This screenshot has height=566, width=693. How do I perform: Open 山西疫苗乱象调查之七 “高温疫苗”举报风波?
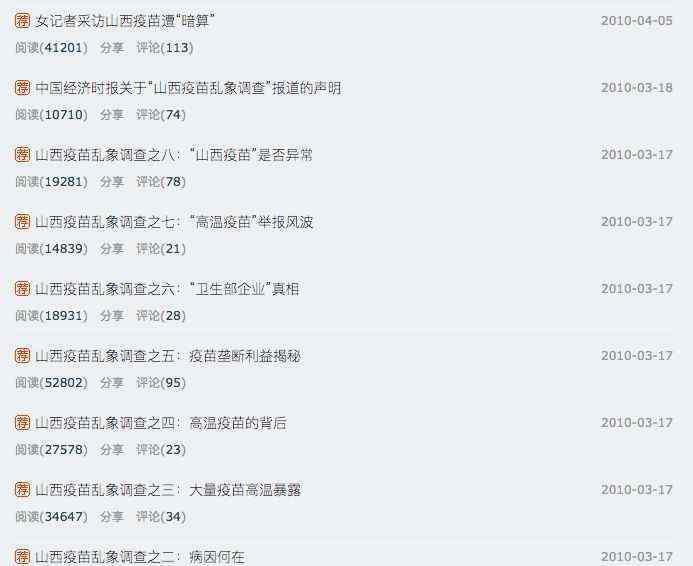pyautogui.click(x=174, y=222)
